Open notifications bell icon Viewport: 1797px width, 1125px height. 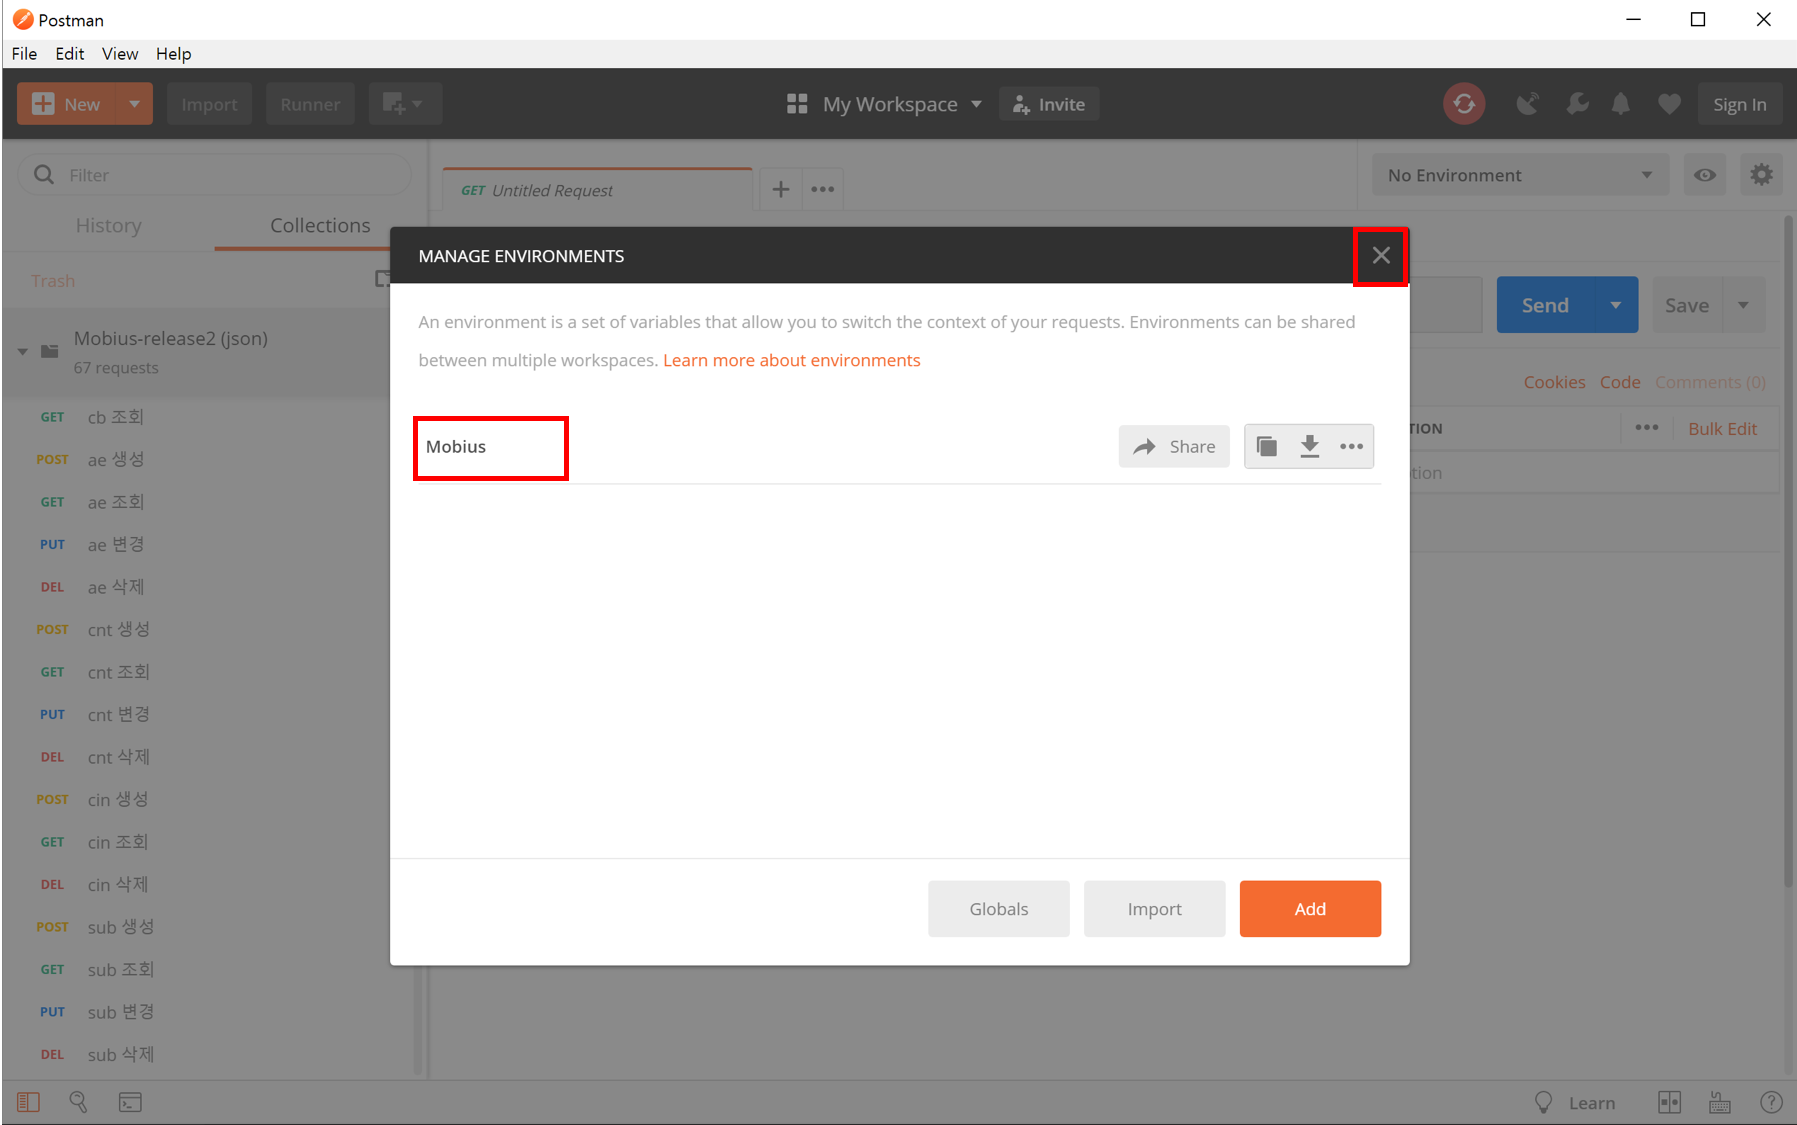1621,104
